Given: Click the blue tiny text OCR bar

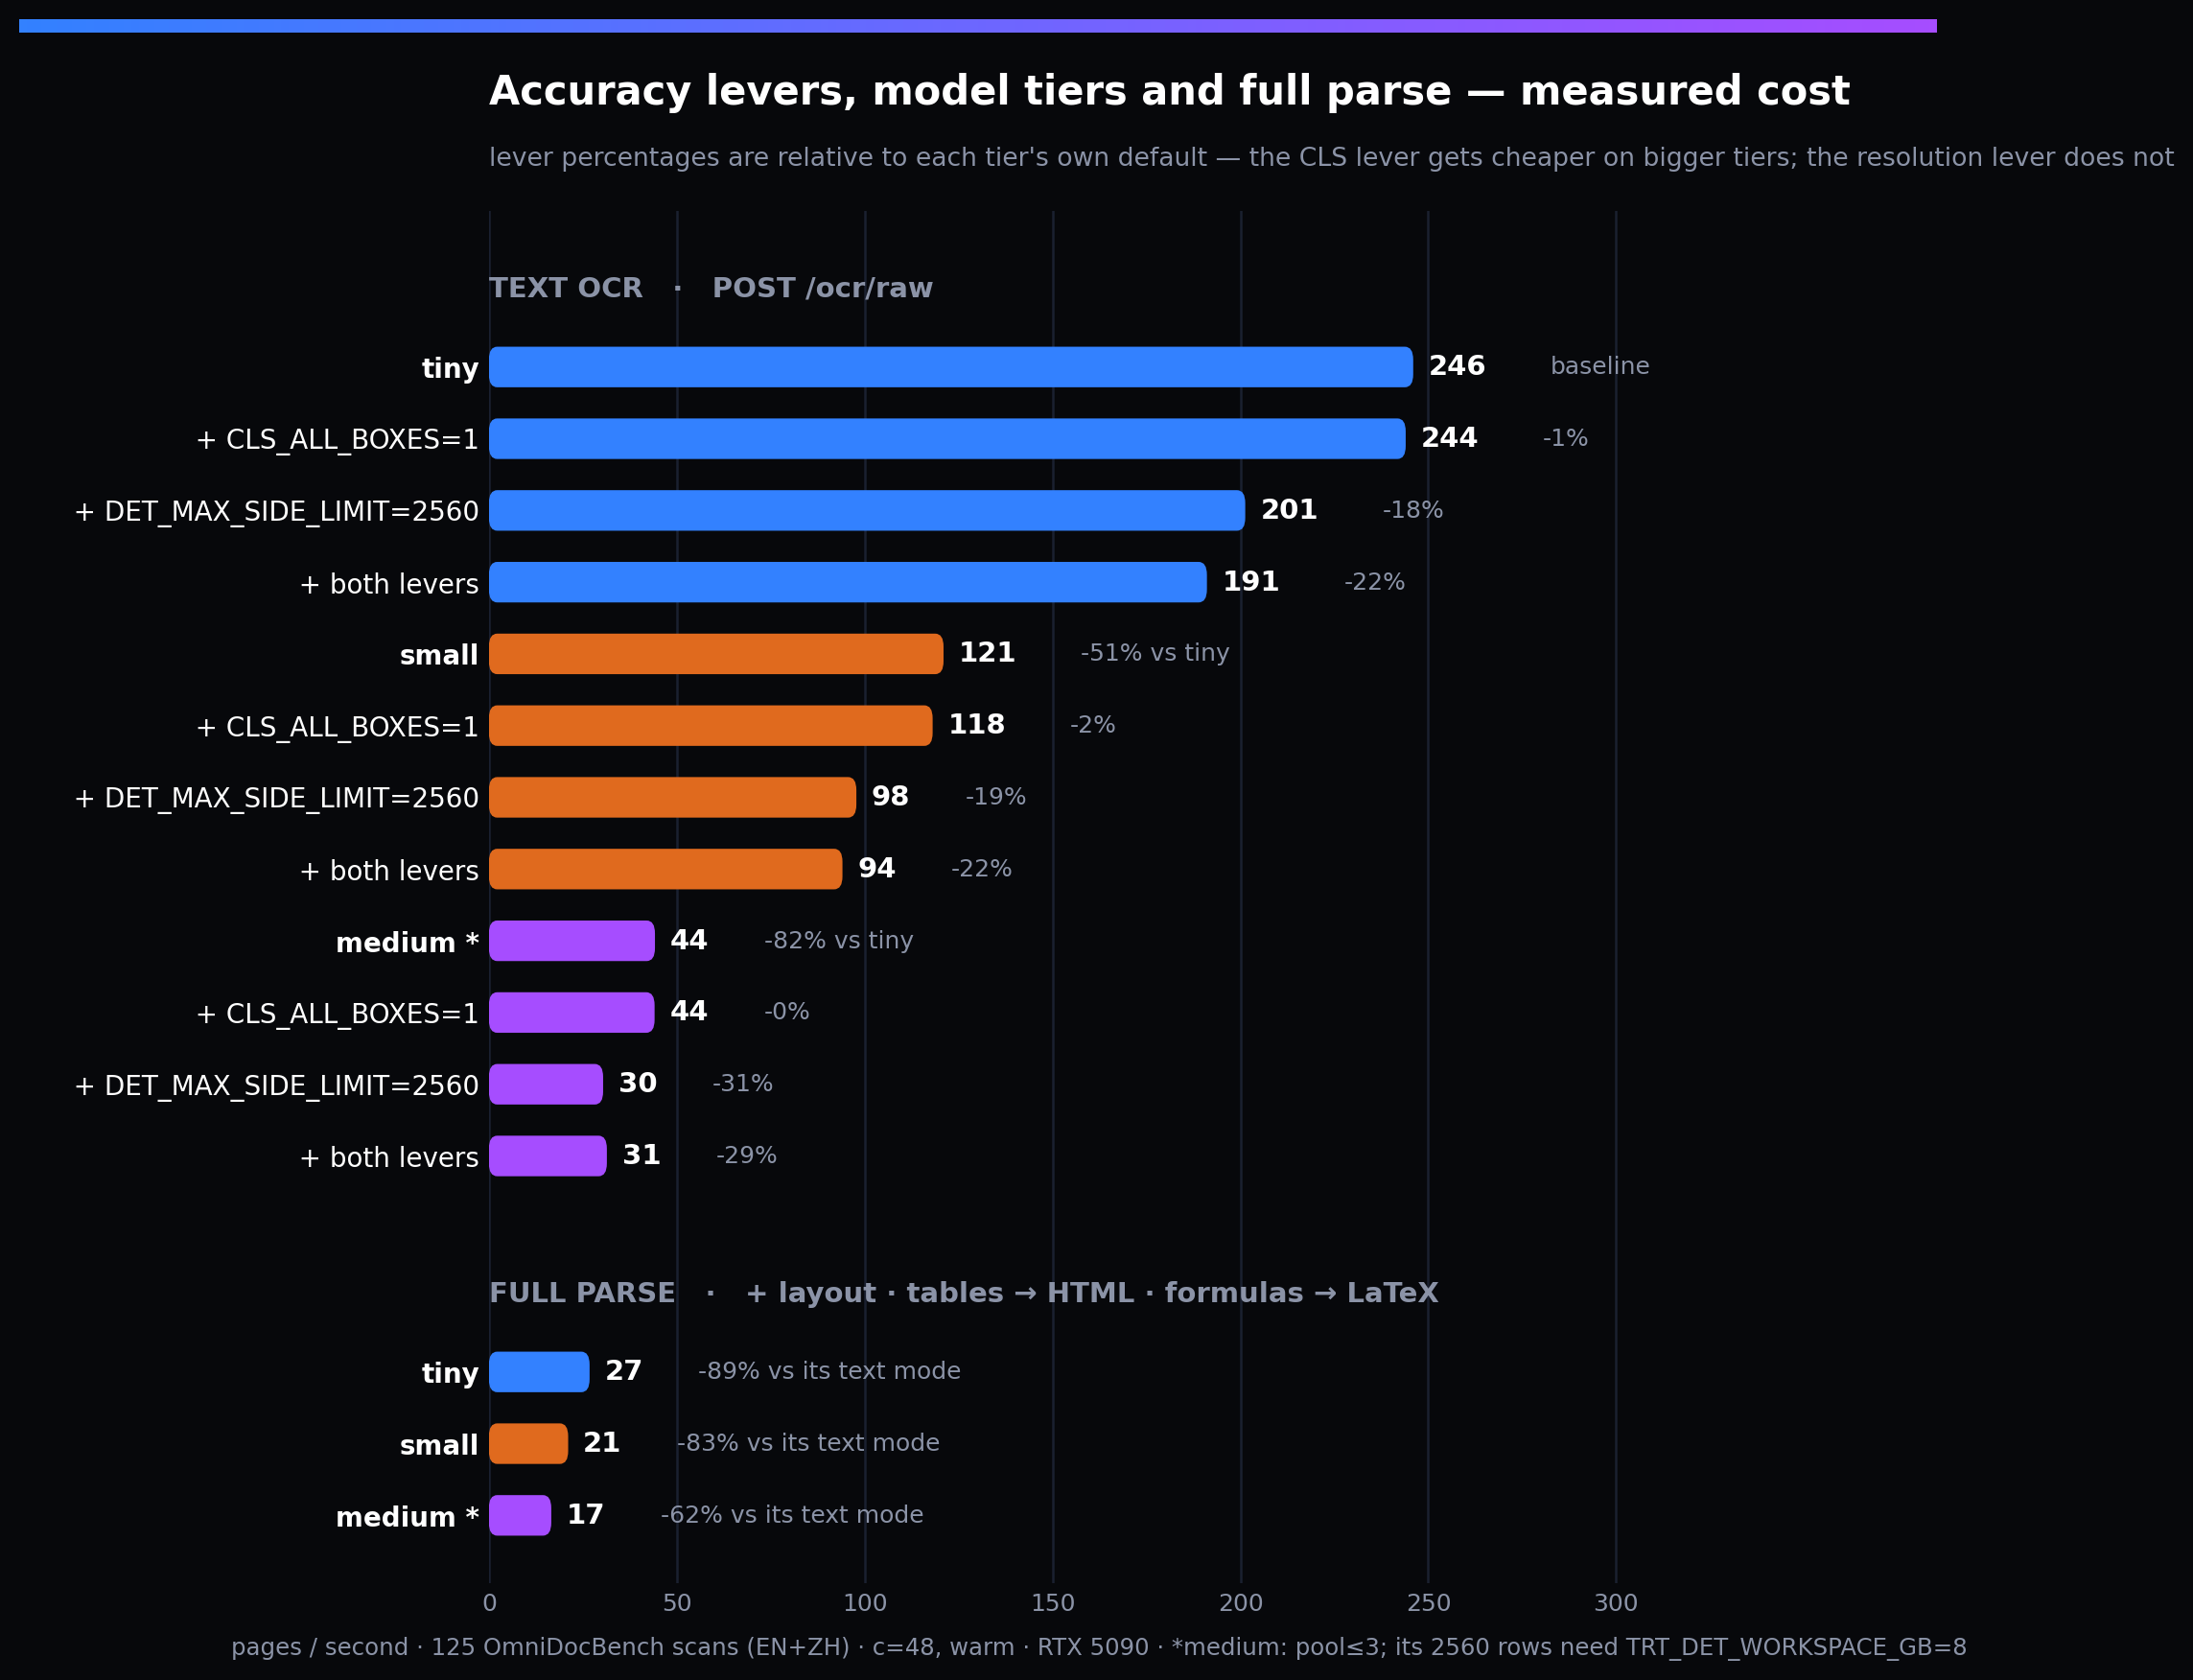Looking at the screenshot, I should pyautogui.click(x=951, y=367).
